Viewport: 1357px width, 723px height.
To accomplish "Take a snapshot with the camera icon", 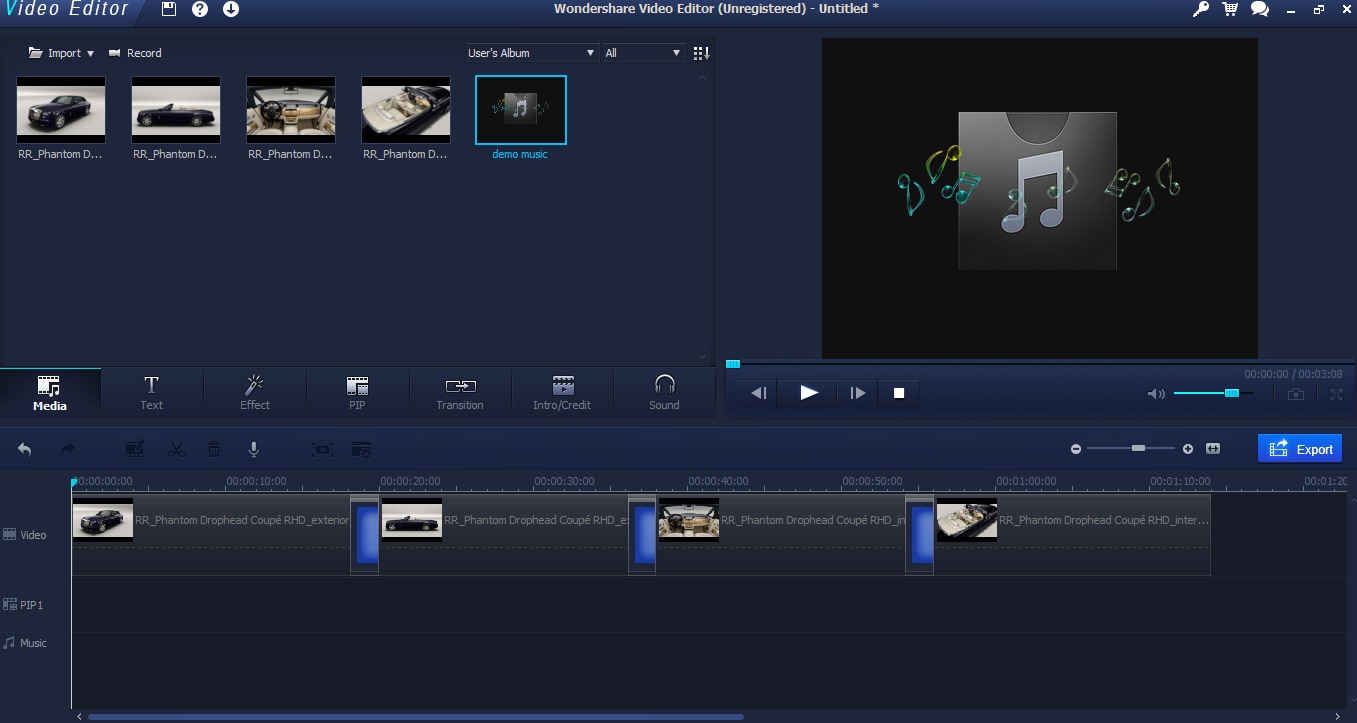I will tap(1296, 394).
